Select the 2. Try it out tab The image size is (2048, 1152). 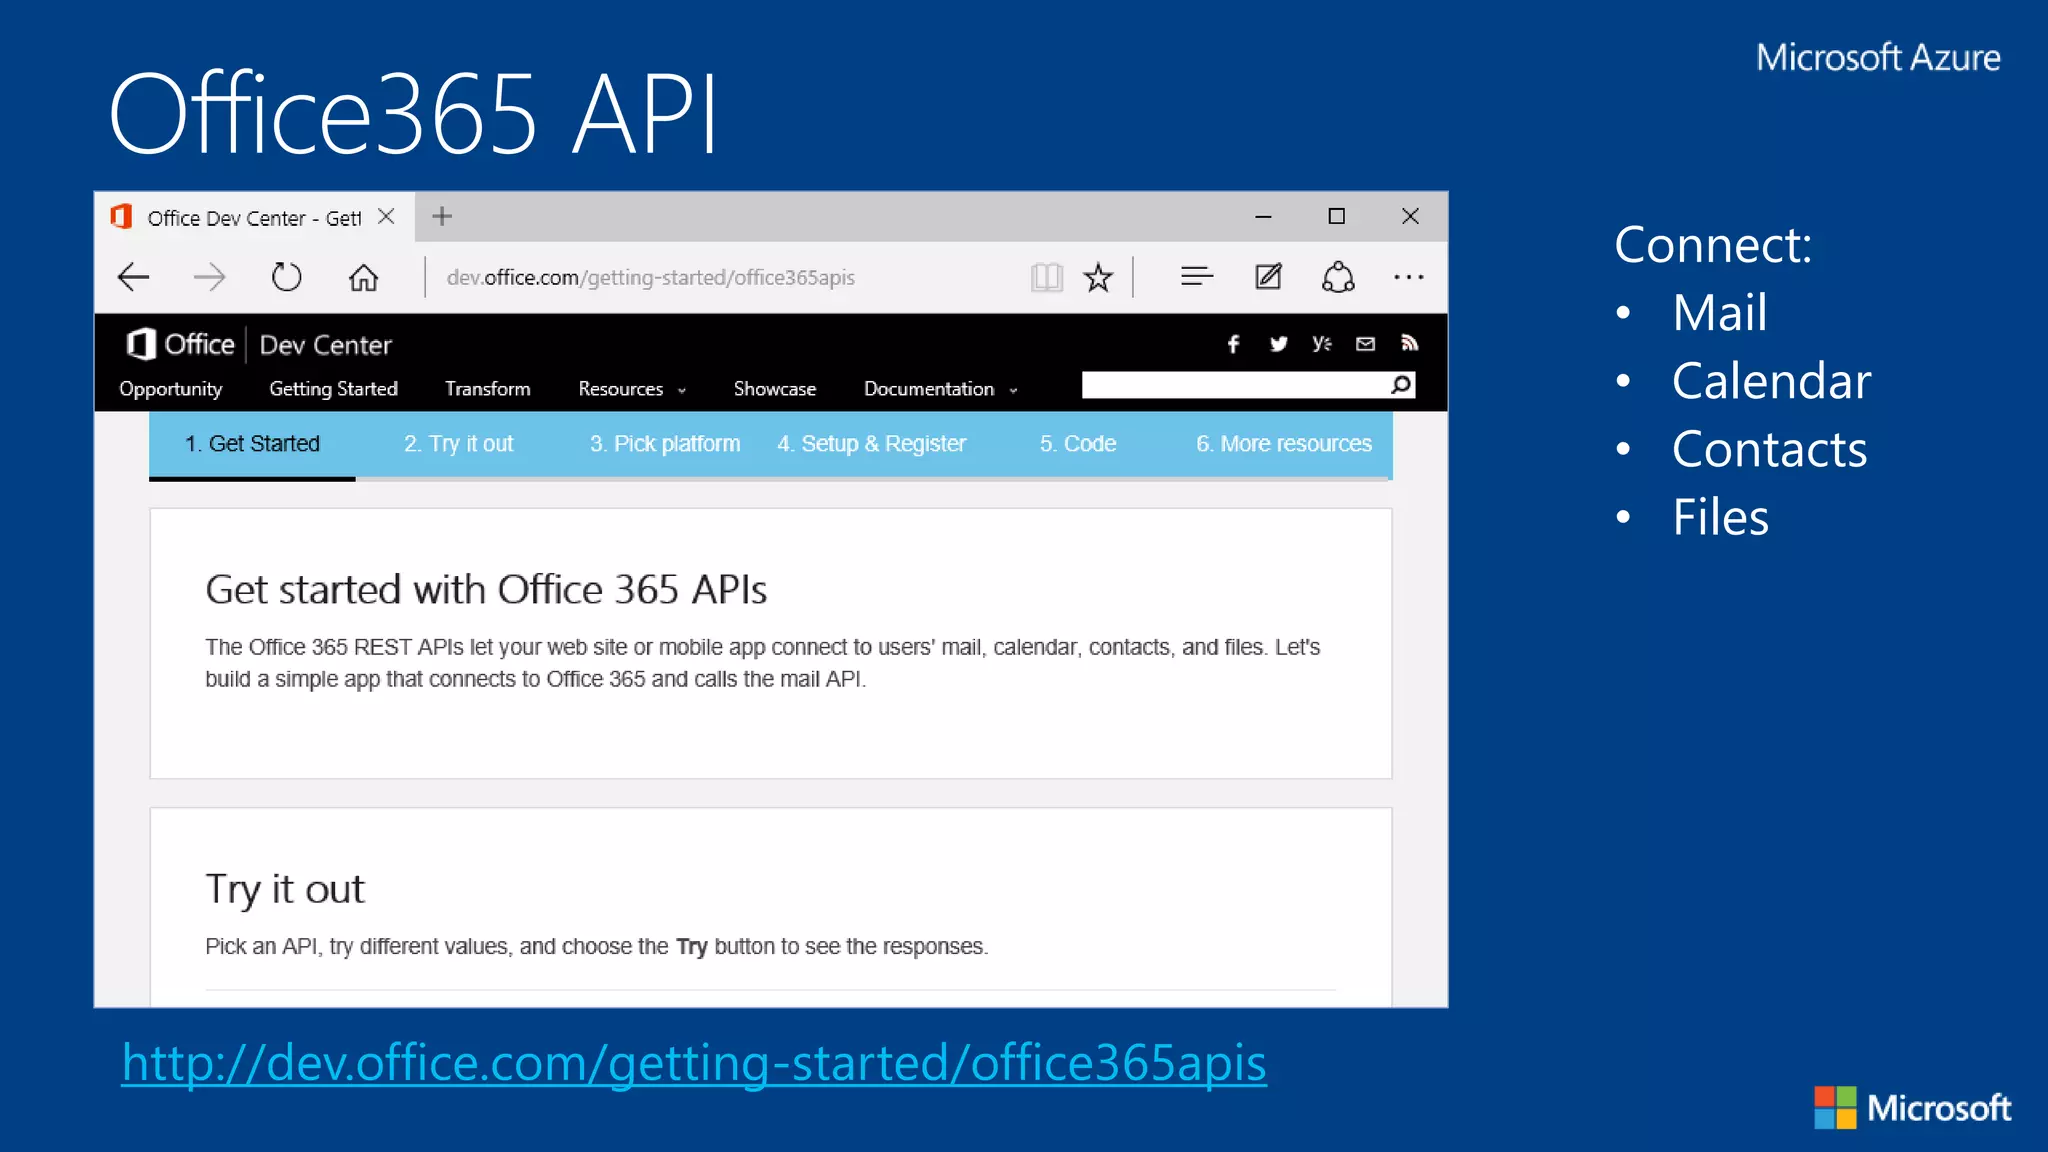[x=458, y=443]
